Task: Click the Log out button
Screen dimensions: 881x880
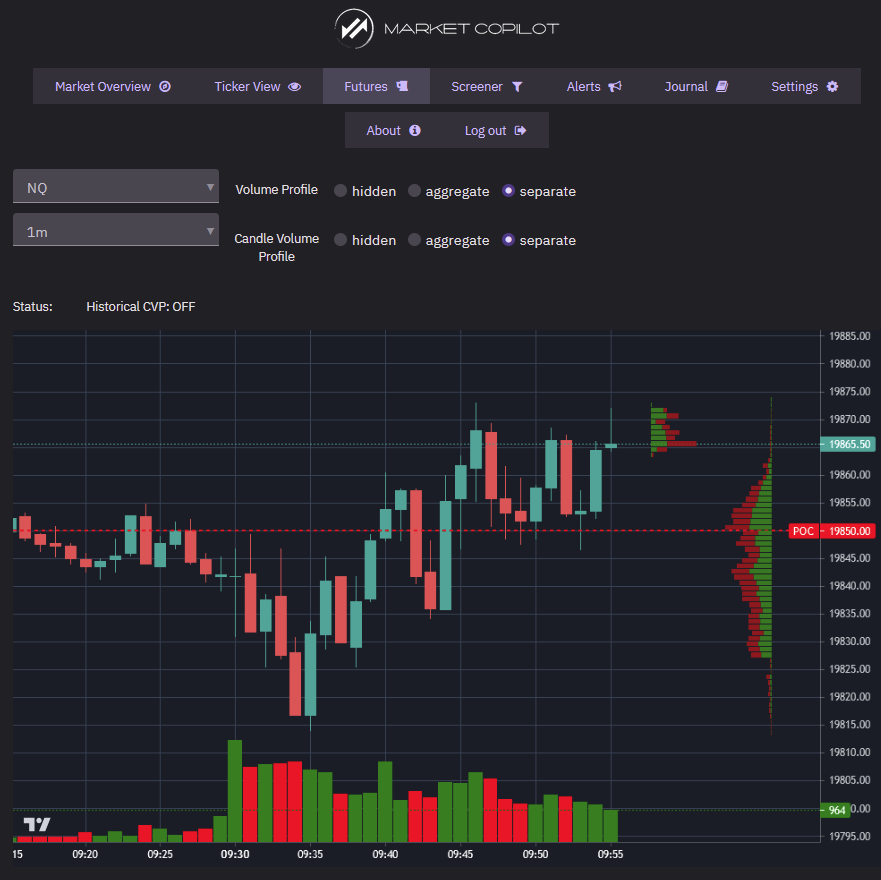Action: (x=496, y=130)
